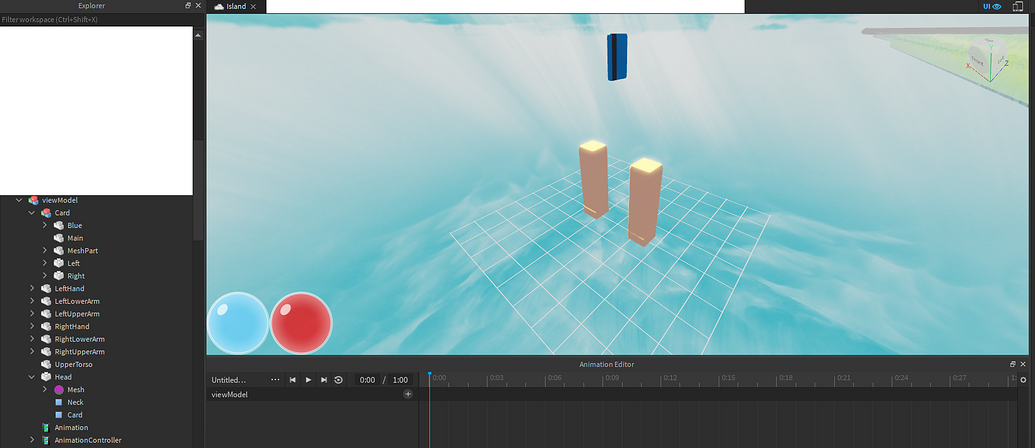
Task: Click the blue card object in viewport
Action: [x=617, y=57]
